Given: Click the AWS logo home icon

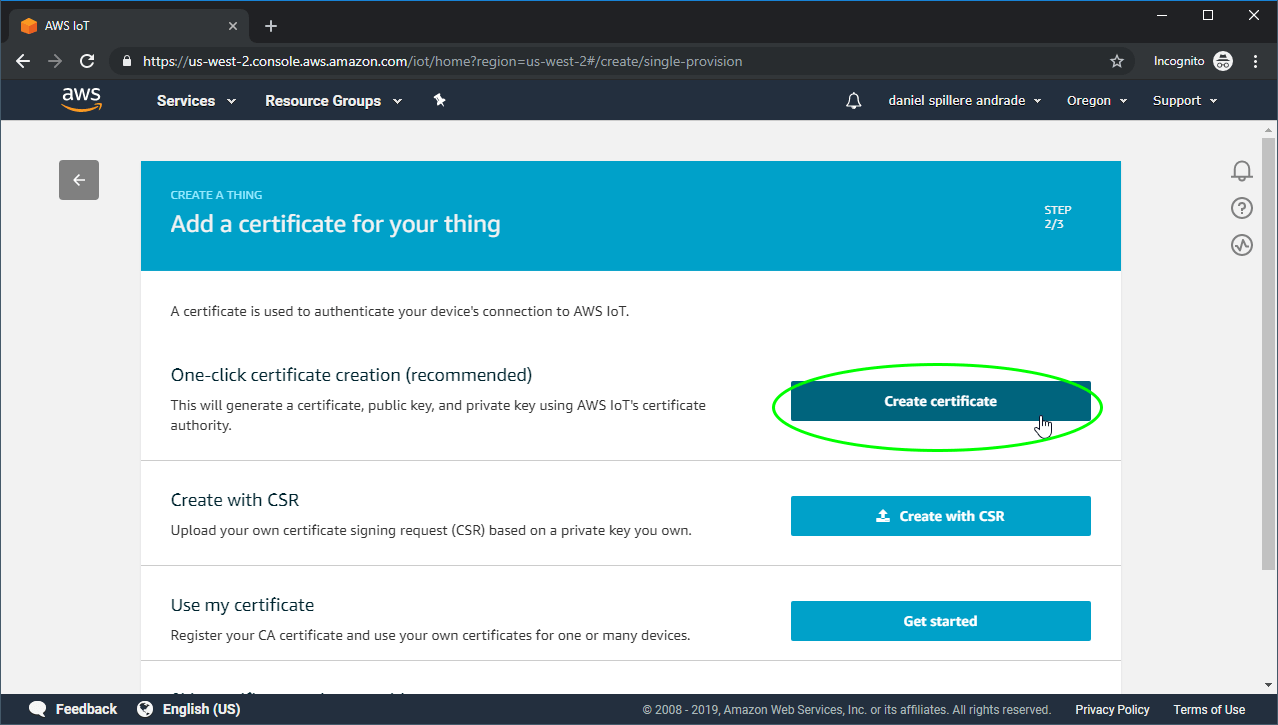Looking at the screenshot, I should point(81,100).
